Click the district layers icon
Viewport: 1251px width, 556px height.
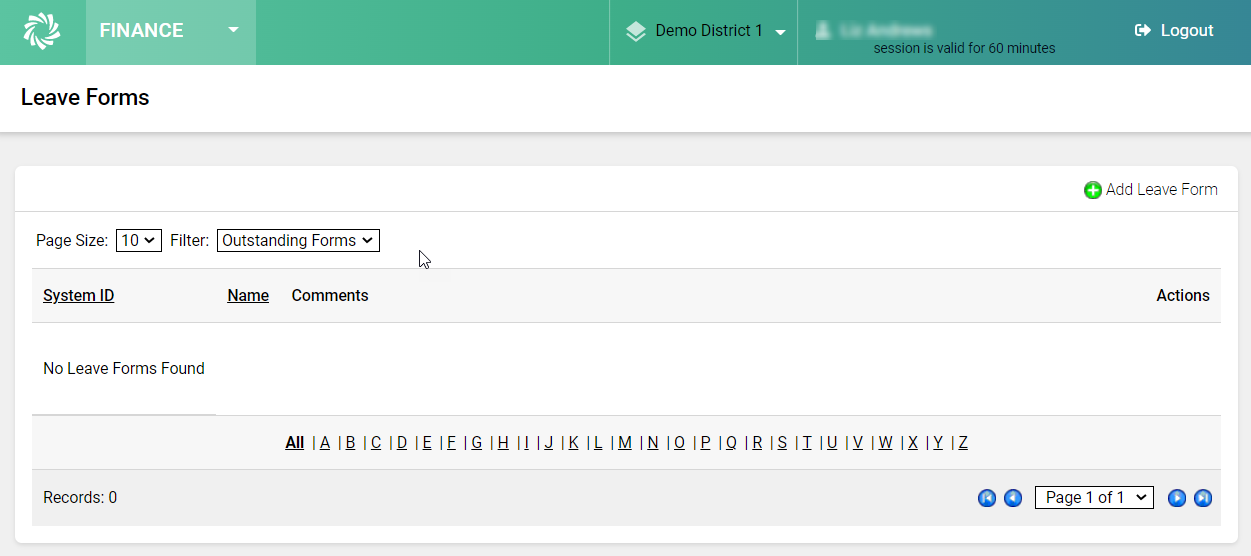point(636,31)
